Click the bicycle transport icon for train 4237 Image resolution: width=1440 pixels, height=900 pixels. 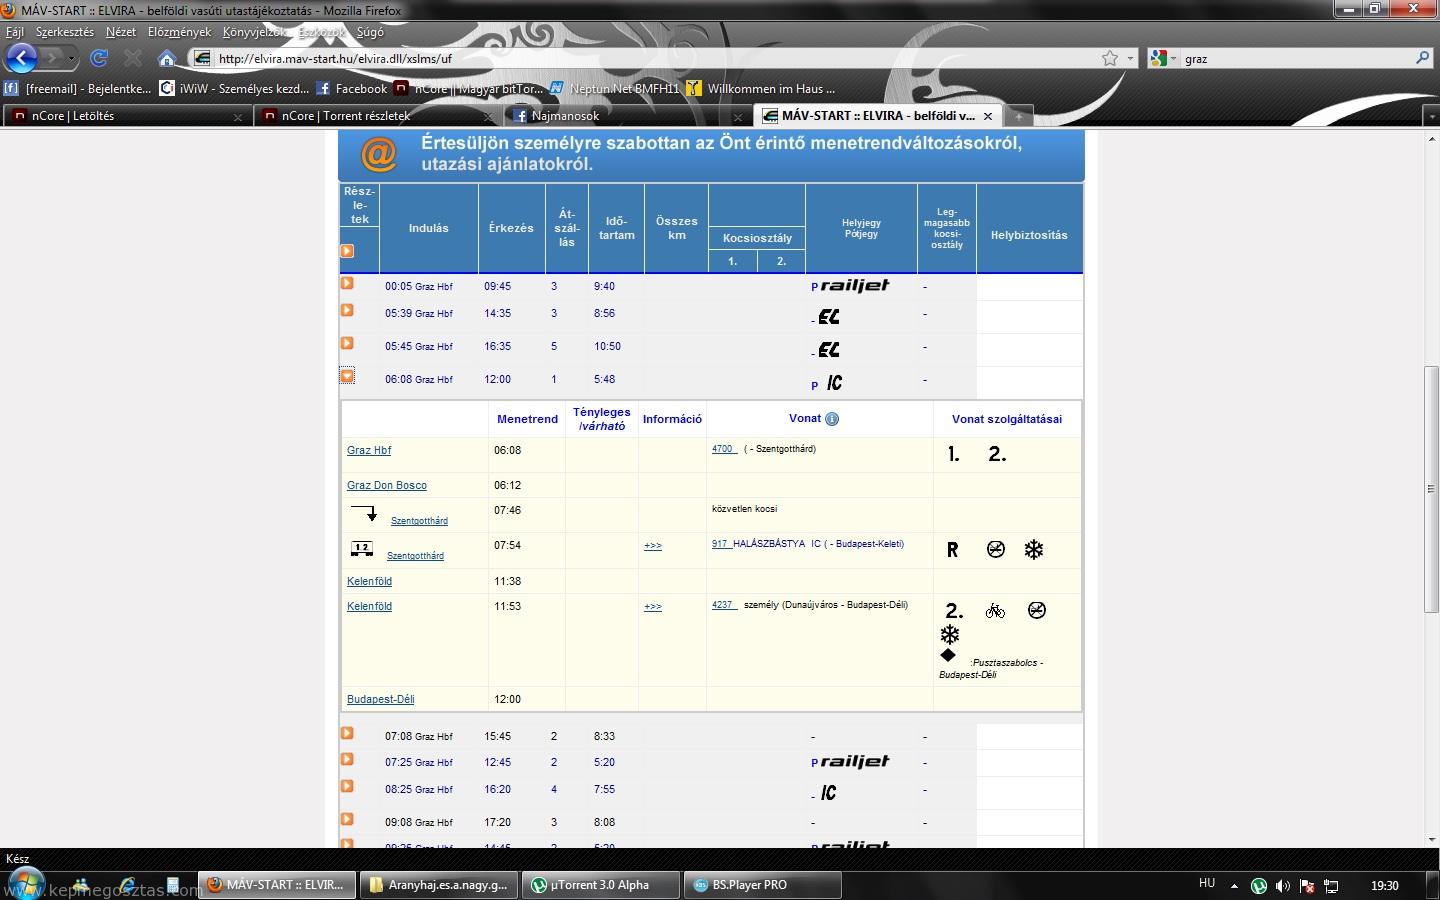(x=995, y=610)
